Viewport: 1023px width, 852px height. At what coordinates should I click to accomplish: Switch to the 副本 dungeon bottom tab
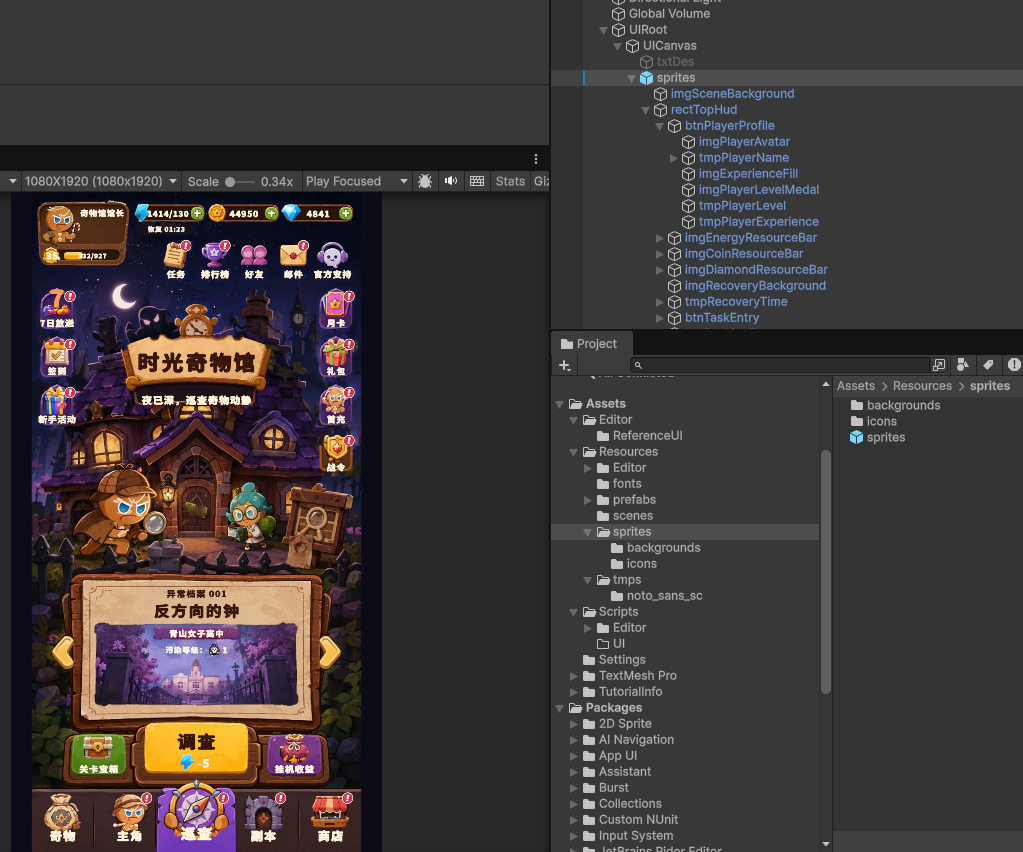point(264,818)
